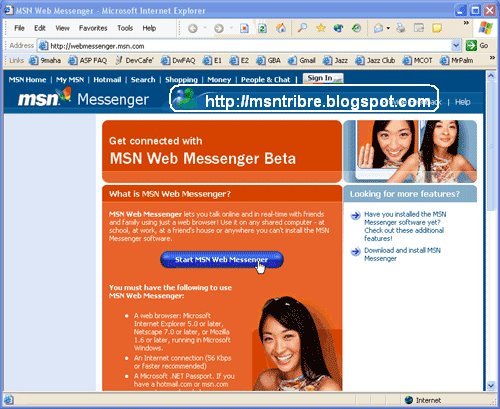The width and height of the screenshot is (500, 409).
Task: Click the Media globe icon in toolbar
Action: tap(339, 28)
